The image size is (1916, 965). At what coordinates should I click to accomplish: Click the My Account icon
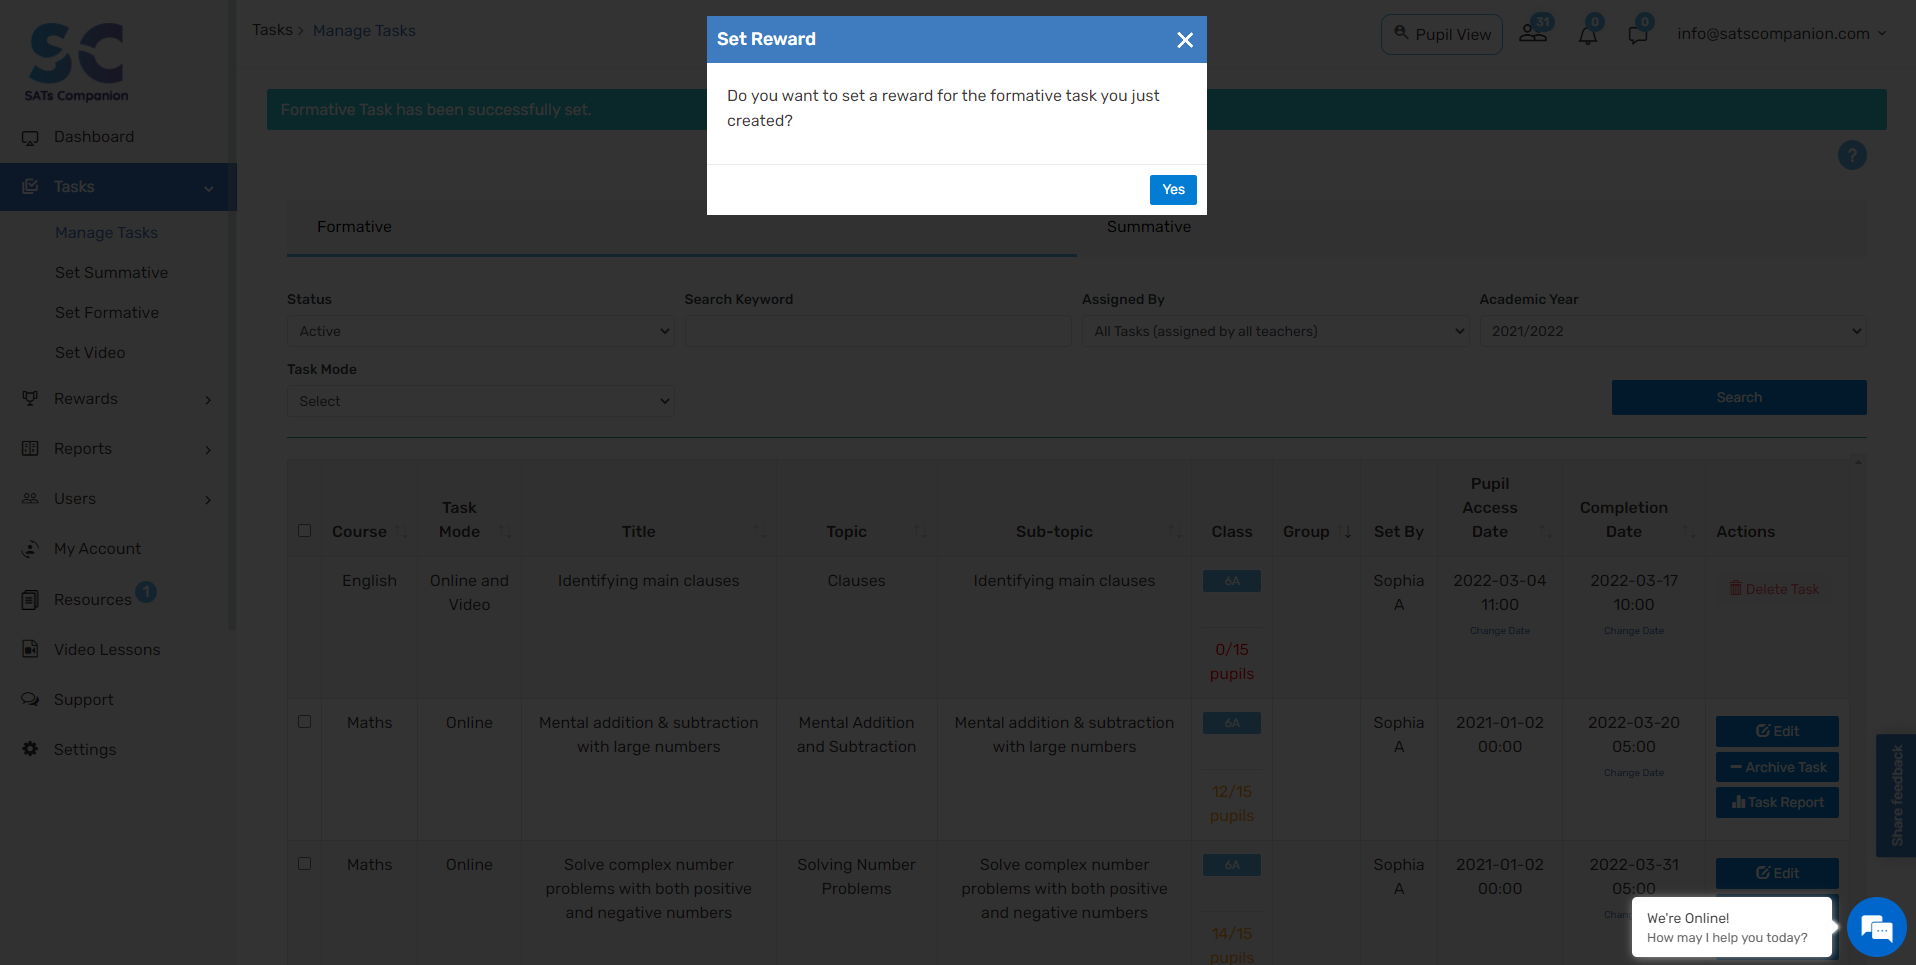(x=31, y=549)
